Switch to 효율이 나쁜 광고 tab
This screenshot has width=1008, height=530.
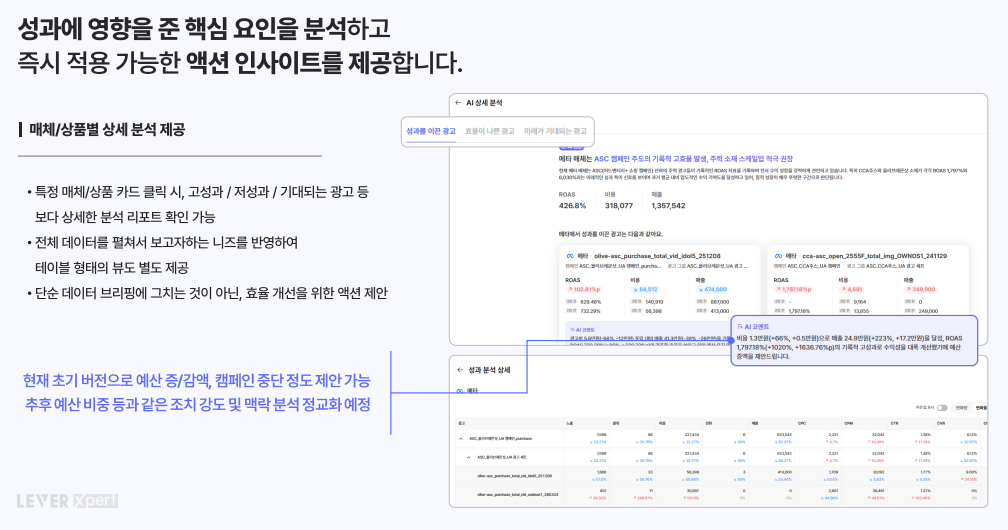(x=490, y=131)
